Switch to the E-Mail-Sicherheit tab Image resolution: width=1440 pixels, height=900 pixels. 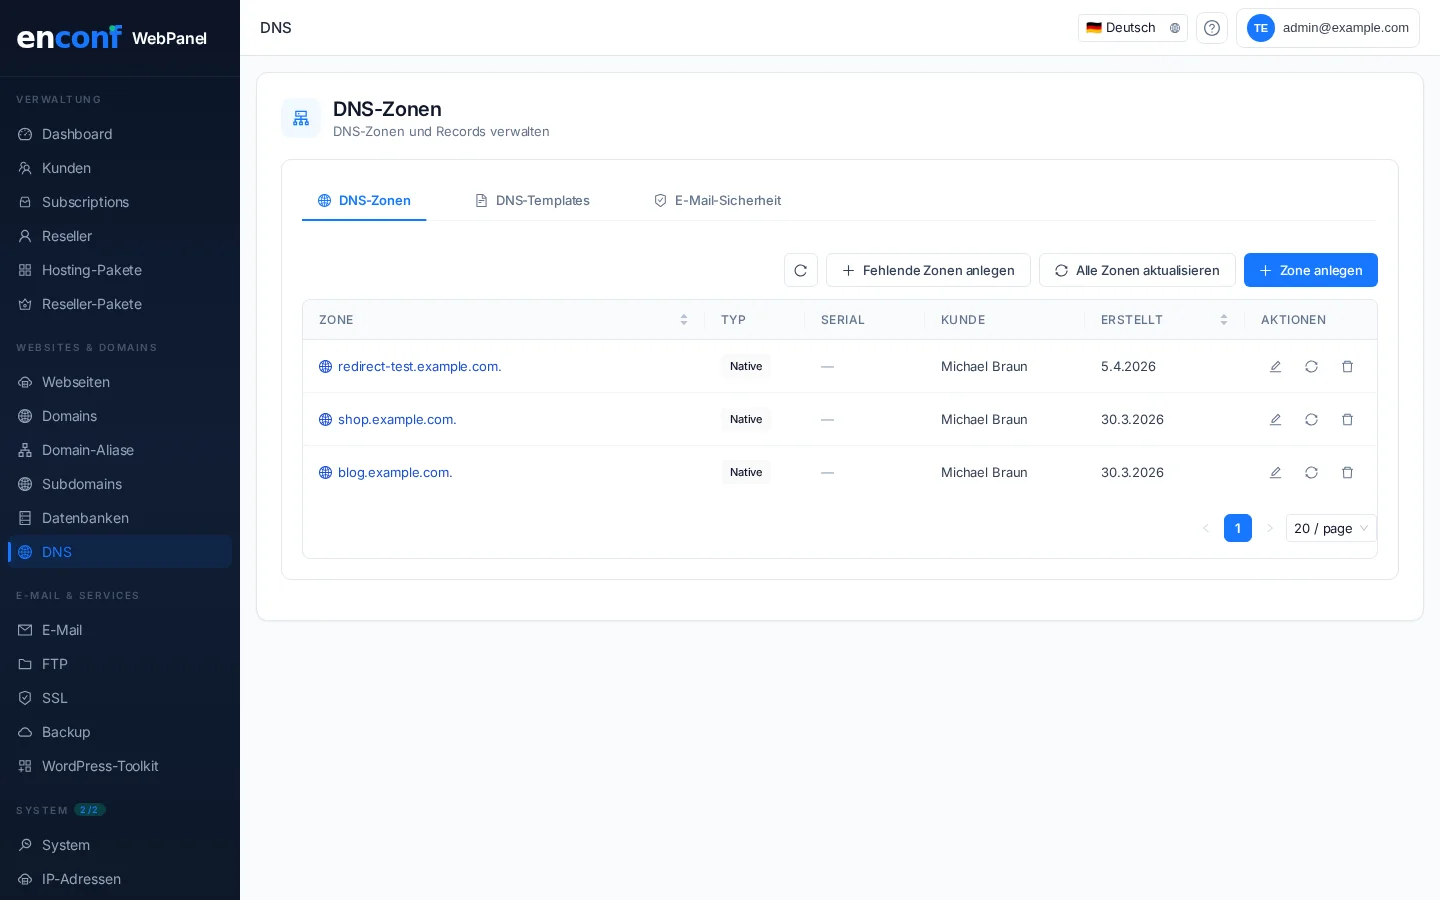point(717,201)
